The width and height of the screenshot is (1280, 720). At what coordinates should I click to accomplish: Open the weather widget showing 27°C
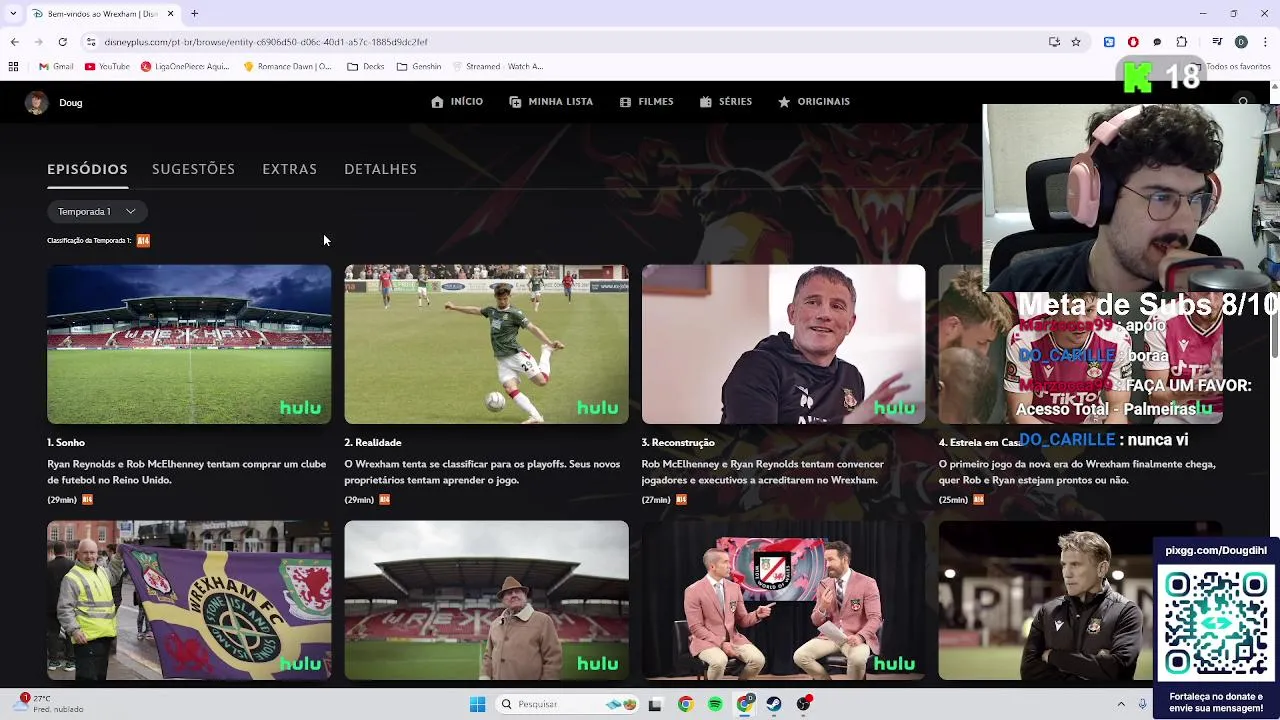[x=50, y=704]
